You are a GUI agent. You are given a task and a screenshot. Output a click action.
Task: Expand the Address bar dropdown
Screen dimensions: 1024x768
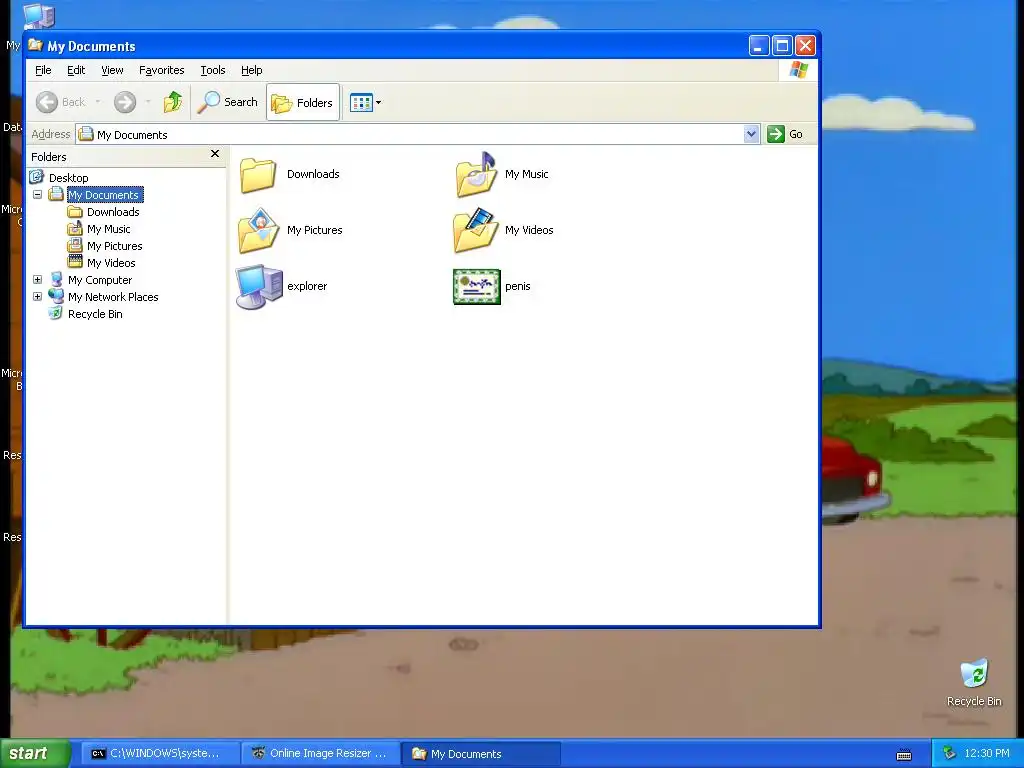pos(751,134)
